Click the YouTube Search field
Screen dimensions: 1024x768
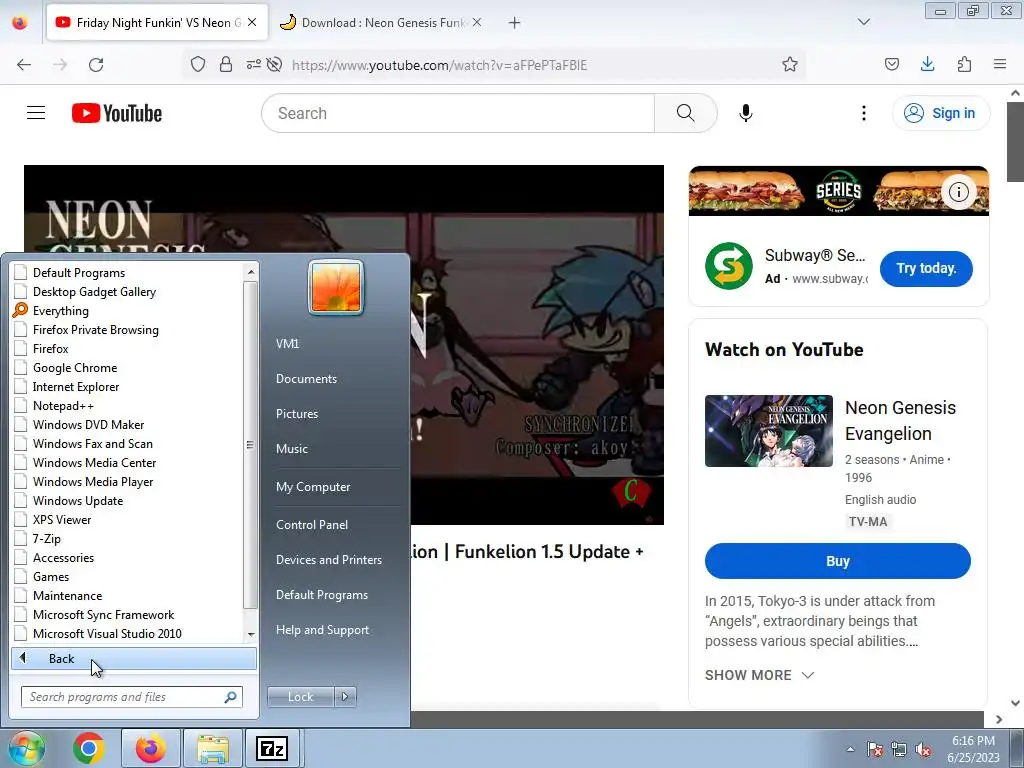pyautogui.click(x=458, y=113)
